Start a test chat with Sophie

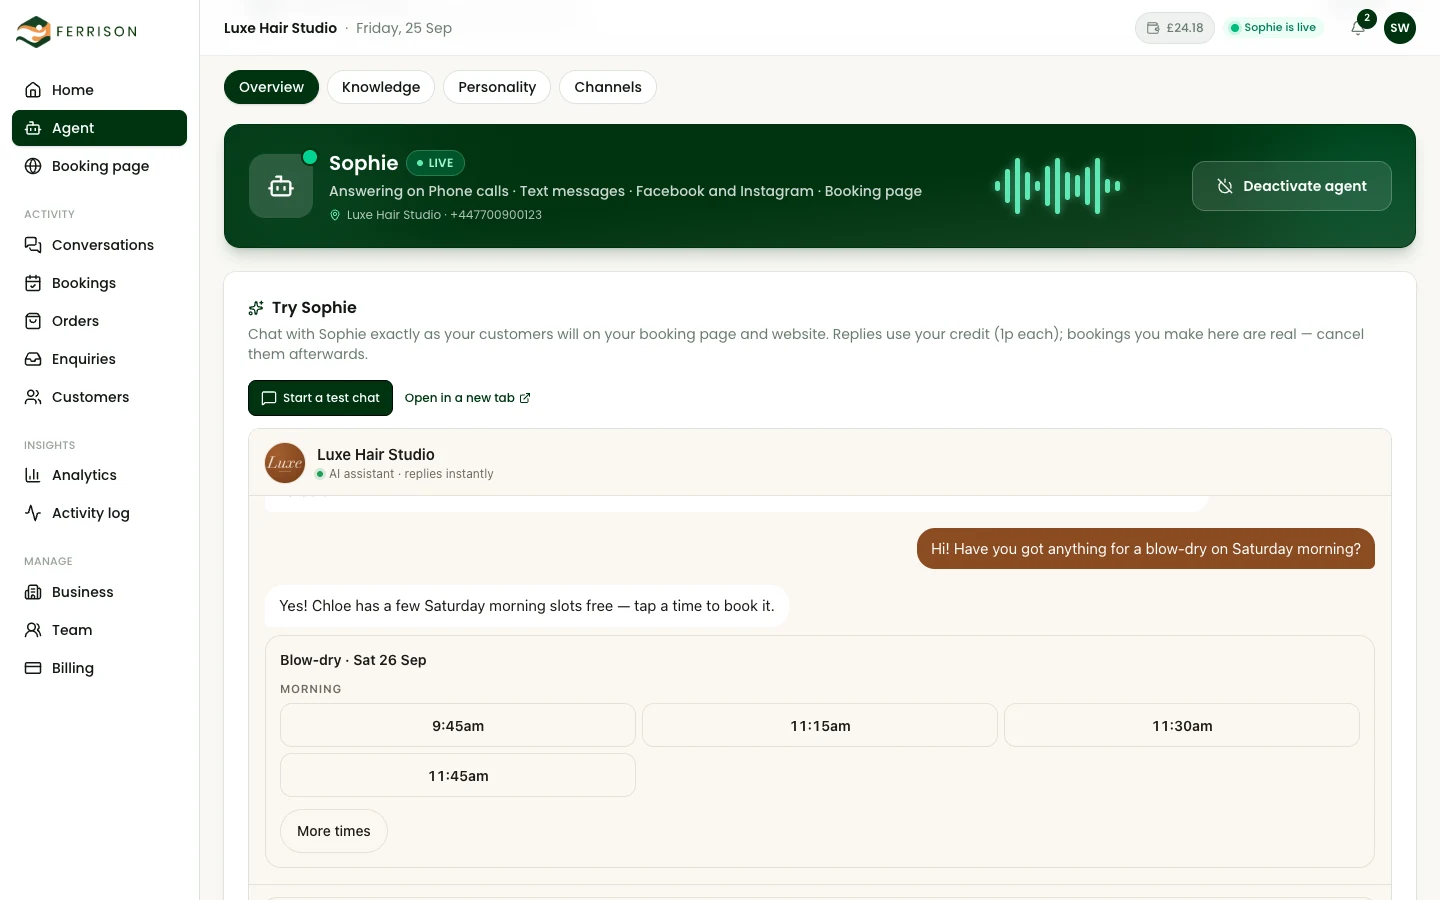[x=320, y=398]
